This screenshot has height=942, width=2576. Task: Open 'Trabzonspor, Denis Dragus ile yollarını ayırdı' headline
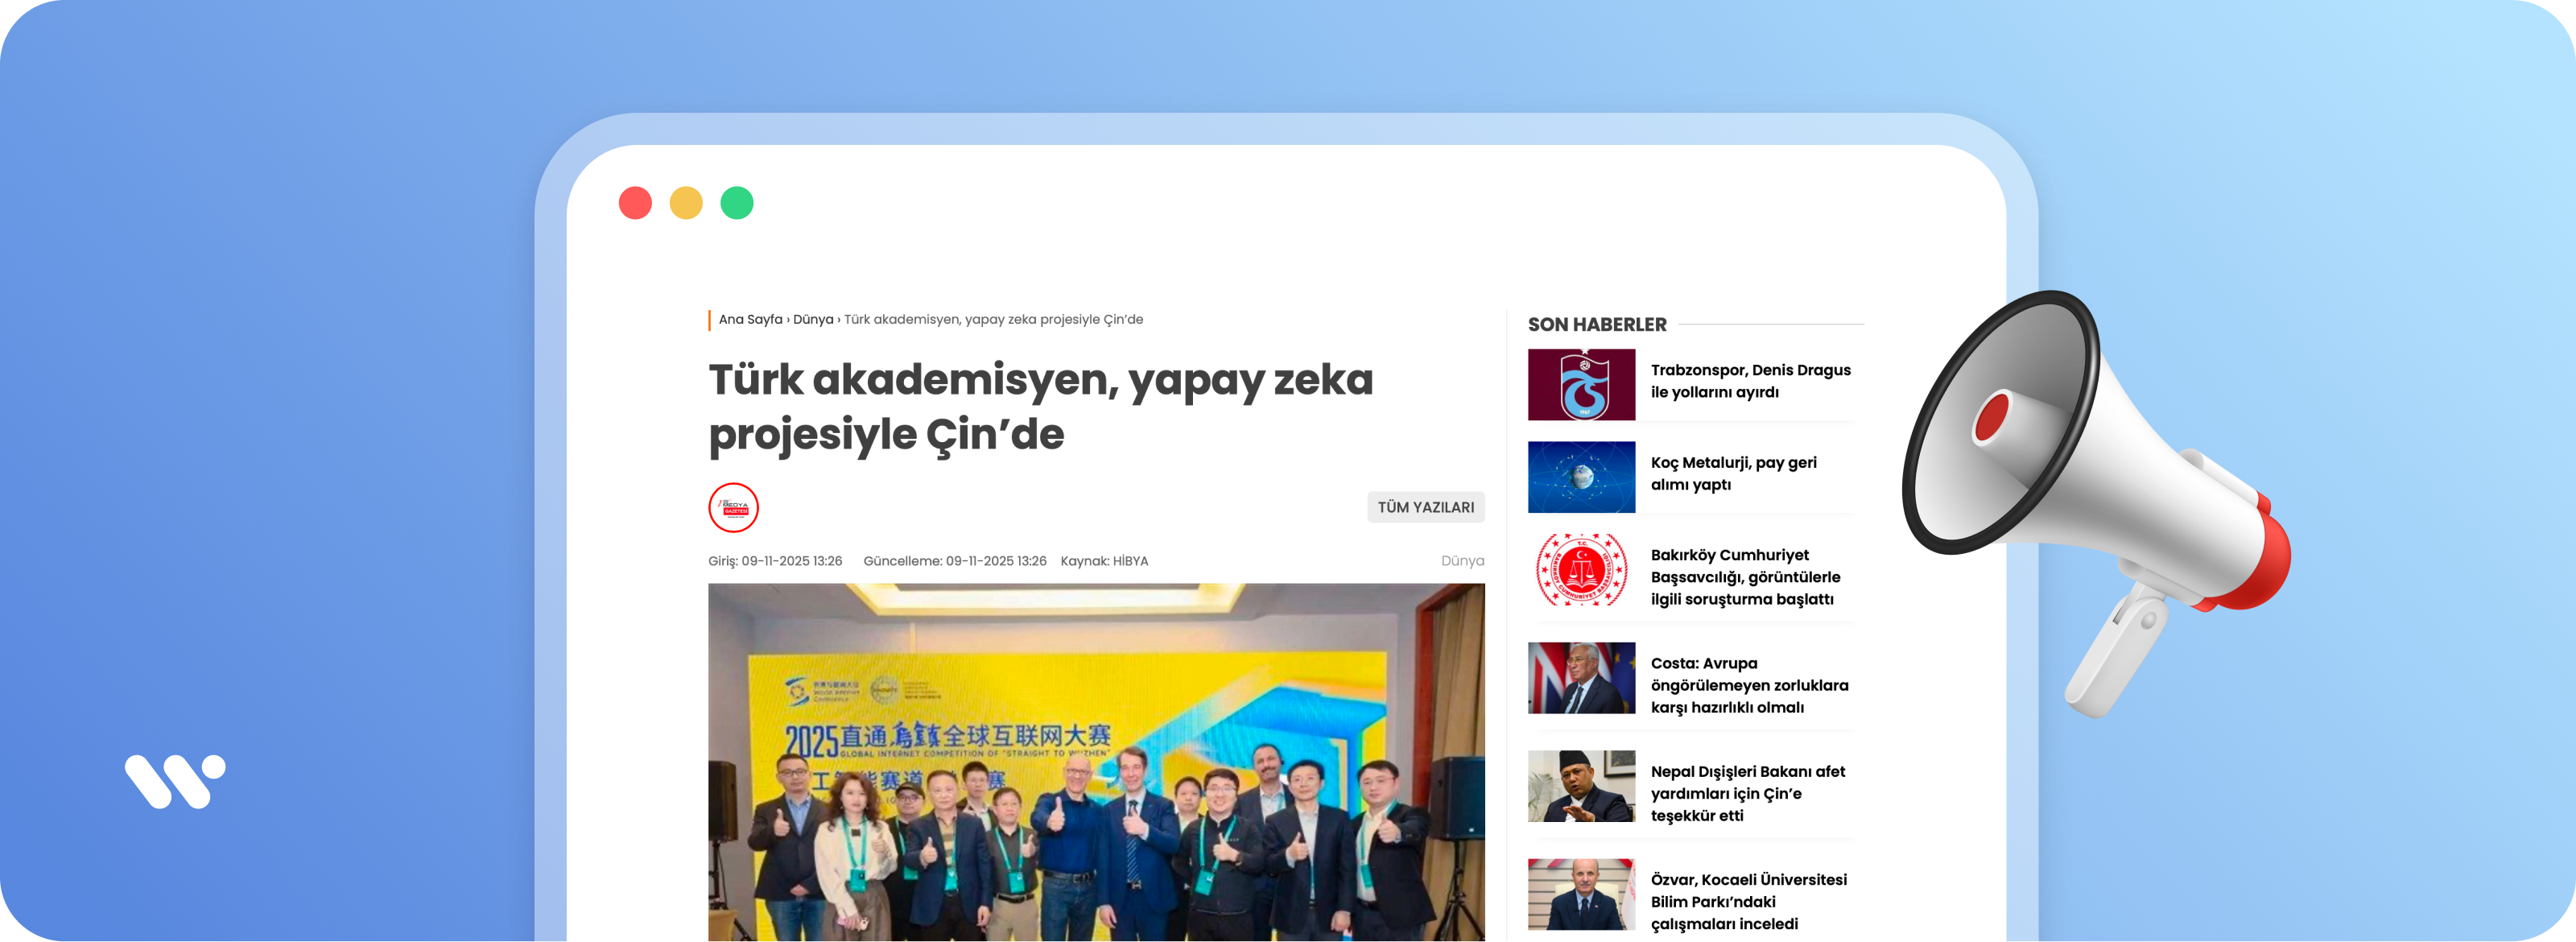point(1750,381)
